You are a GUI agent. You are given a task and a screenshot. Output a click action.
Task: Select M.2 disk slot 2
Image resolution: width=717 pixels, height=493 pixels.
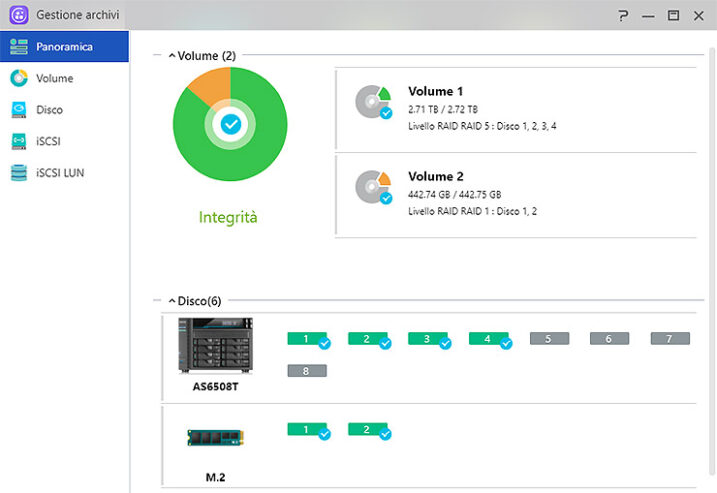coord(367,429)
